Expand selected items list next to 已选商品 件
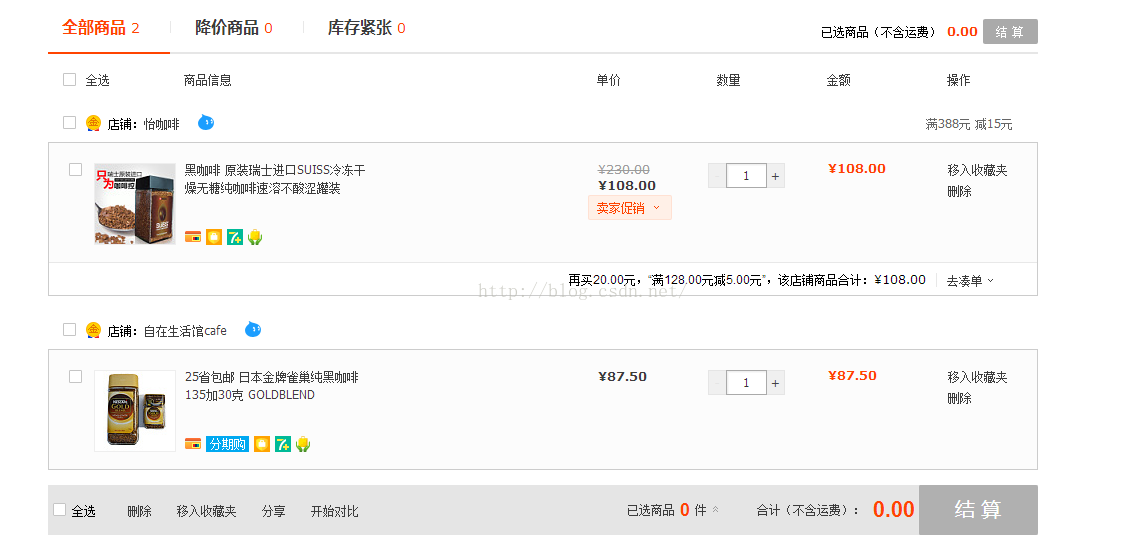 point(715,510)
